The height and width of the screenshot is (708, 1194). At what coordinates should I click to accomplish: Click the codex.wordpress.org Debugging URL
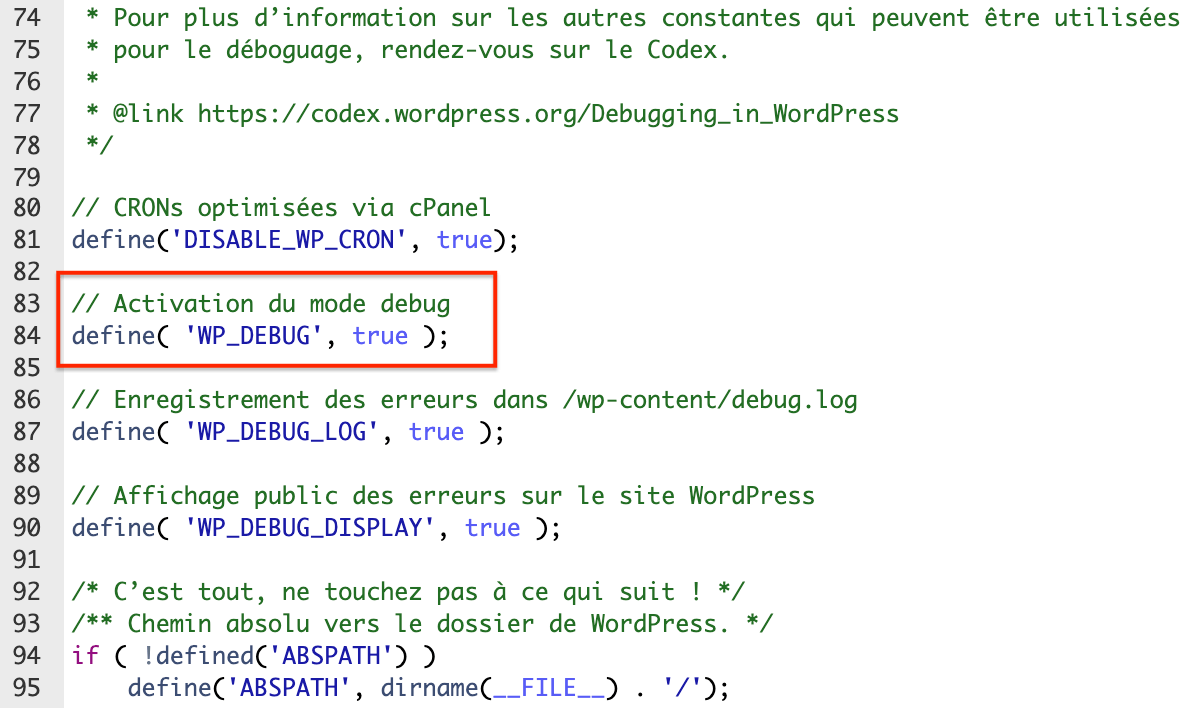point(548,113)
